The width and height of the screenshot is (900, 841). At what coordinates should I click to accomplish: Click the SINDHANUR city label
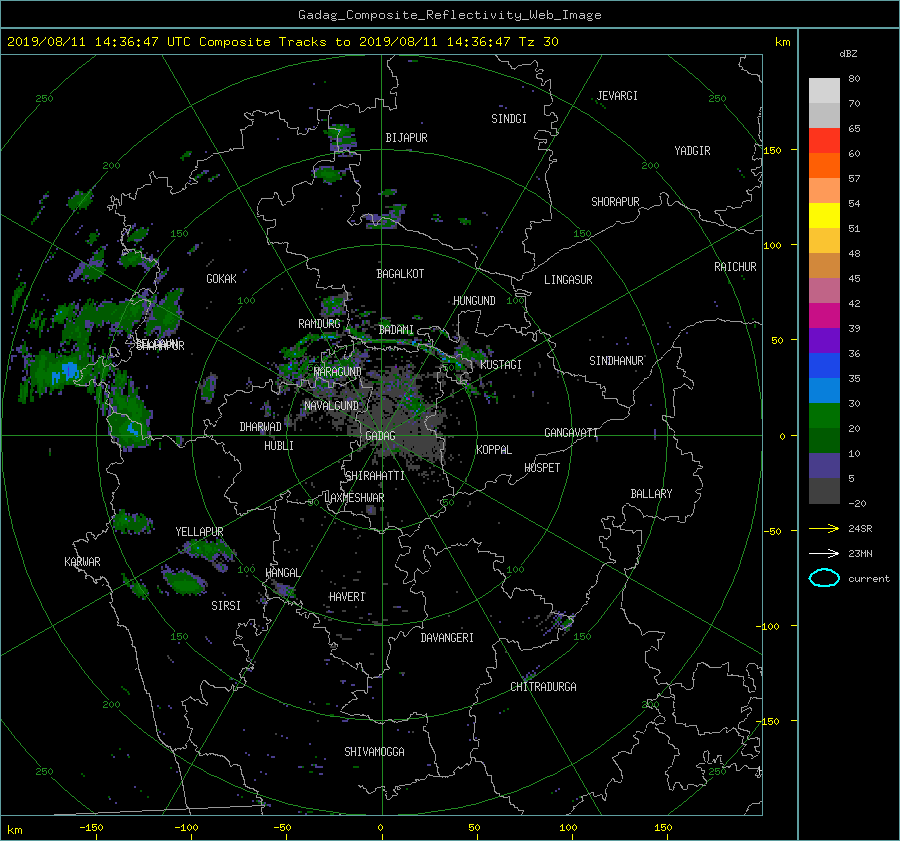616,361
